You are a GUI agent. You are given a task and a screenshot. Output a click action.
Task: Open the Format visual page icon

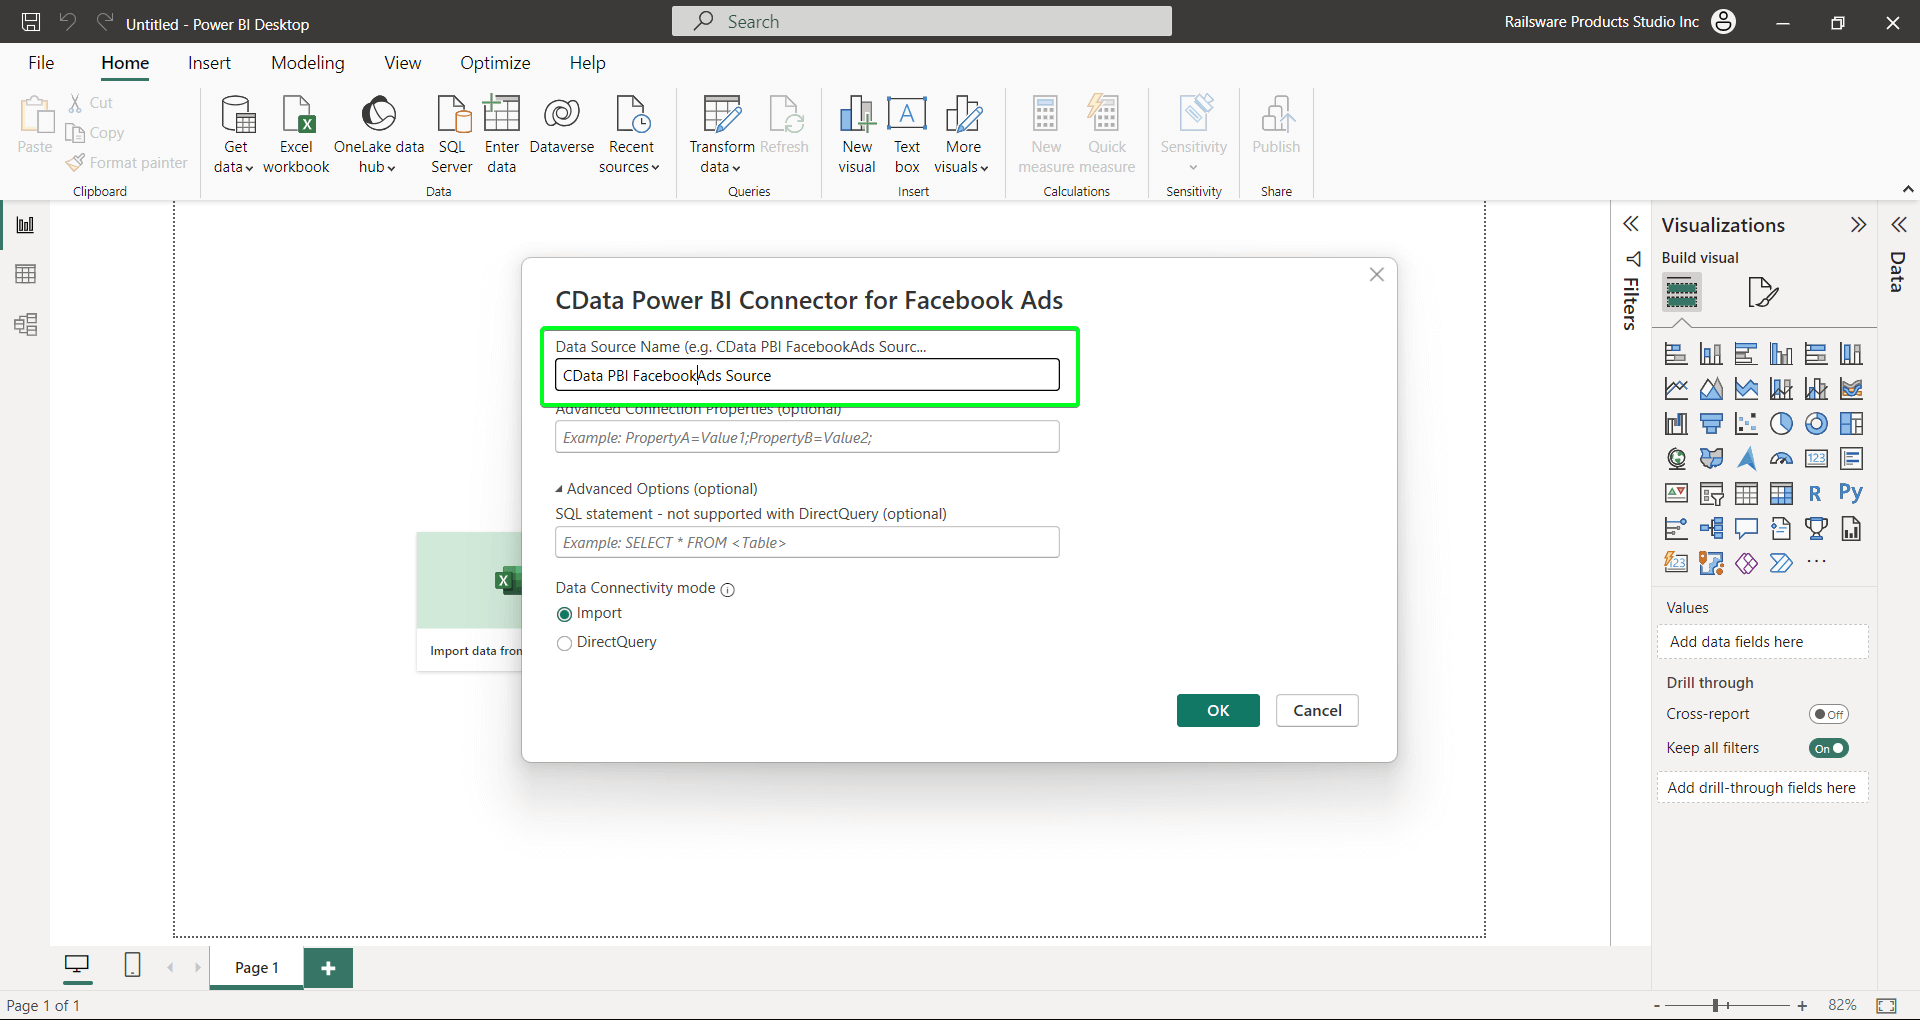(1762, 292)
